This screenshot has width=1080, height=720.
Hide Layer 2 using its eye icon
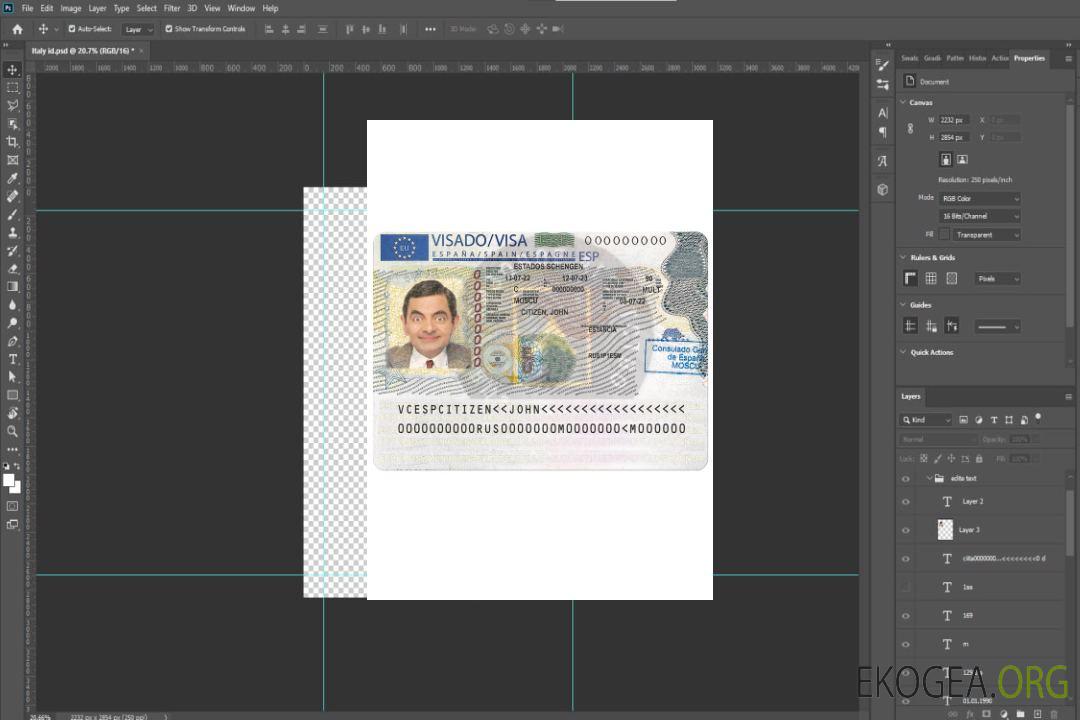point(906,502)
